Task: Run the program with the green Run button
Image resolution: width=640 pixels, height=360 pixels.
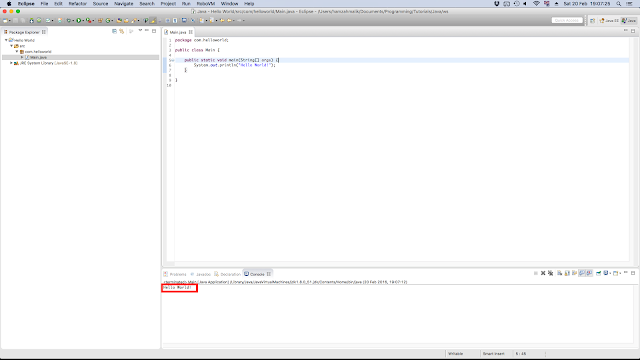Action: point(79,20)
